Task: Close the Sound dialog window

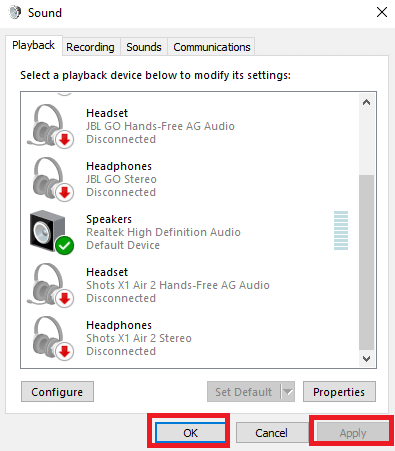Action: click(x=382, y=12)
